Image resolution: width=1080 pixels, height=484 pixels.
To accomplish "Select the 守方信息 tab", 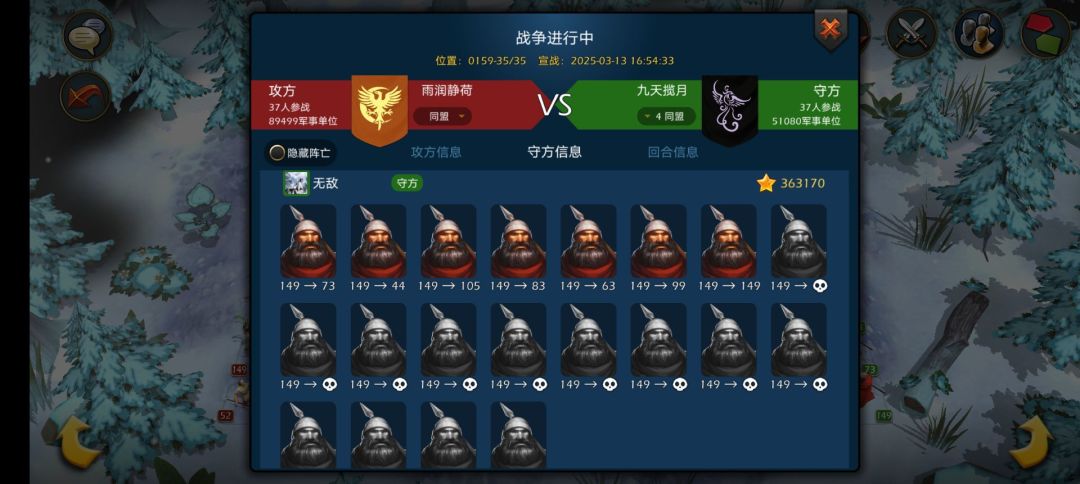I will 554,152.
